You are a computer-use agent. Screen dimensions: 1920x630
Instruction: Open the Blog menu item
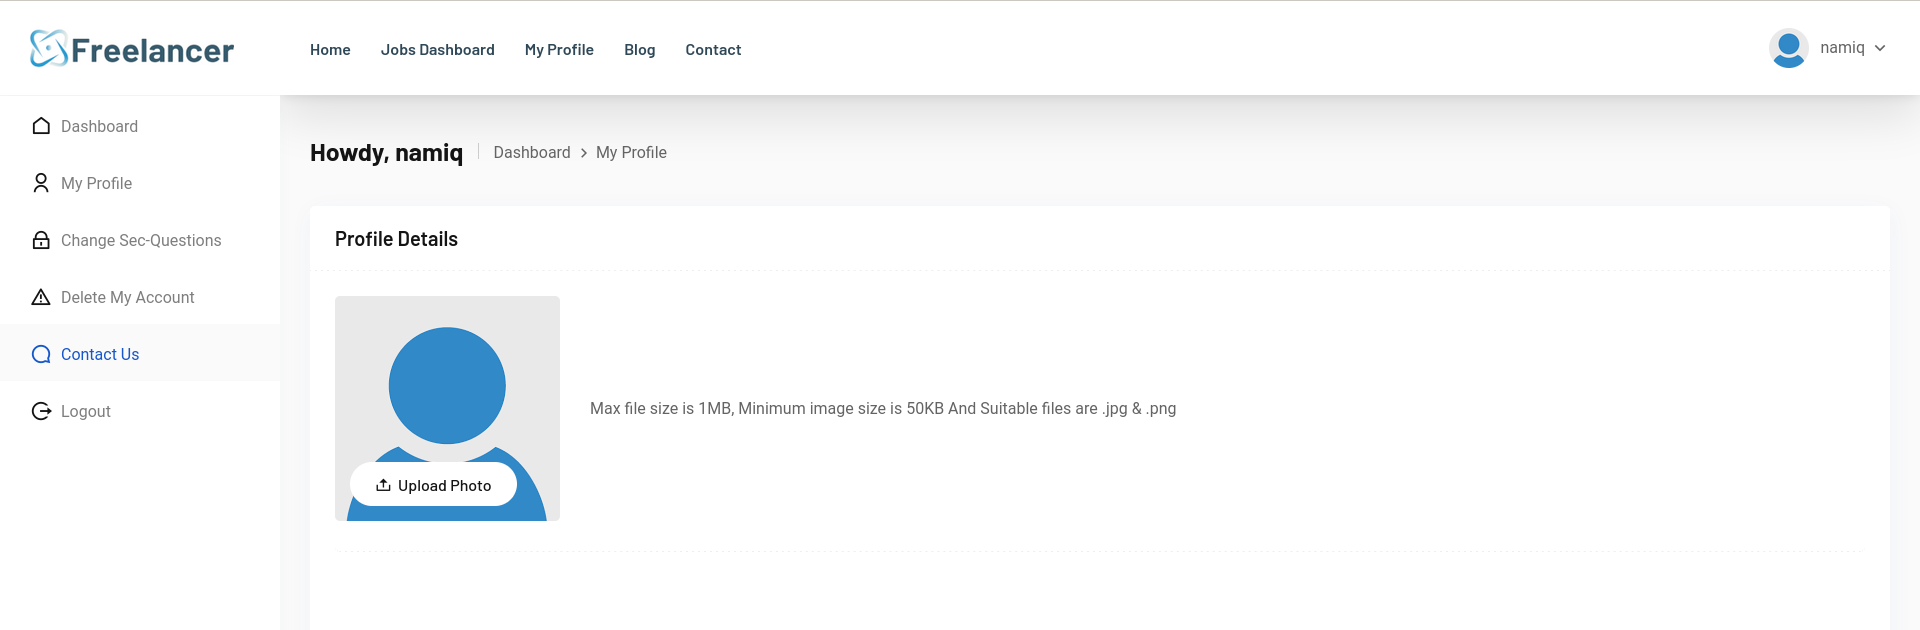[x=640, y=50]
